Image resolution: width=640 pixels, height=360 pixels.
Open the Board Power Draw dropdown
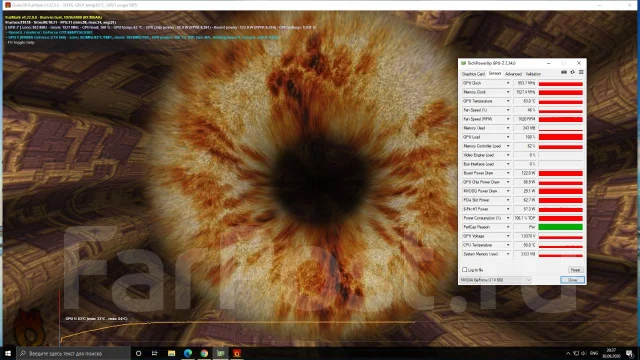(508, 173)
